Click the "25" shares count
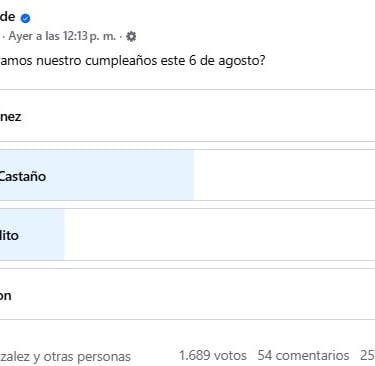Image resolution: width=375 pixels, height=366 pixels. 367,355
